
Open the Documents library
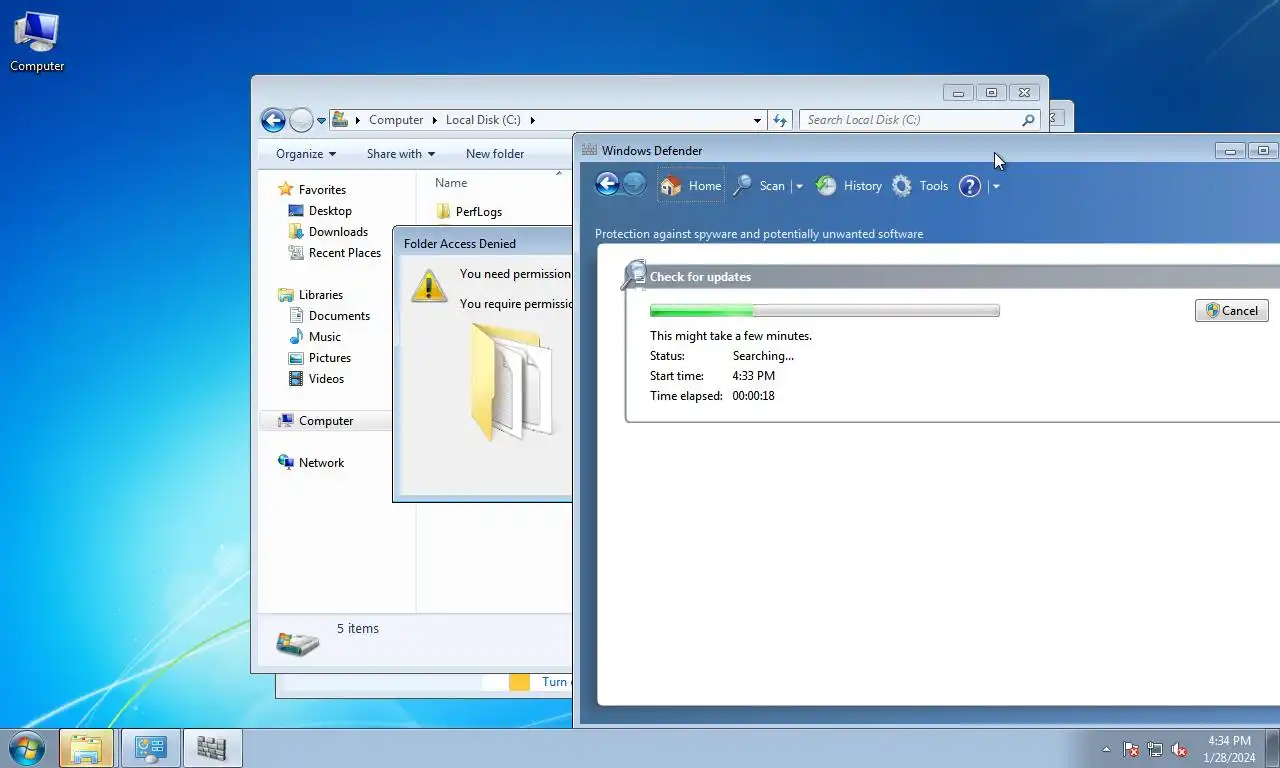(x=339, y=315)
